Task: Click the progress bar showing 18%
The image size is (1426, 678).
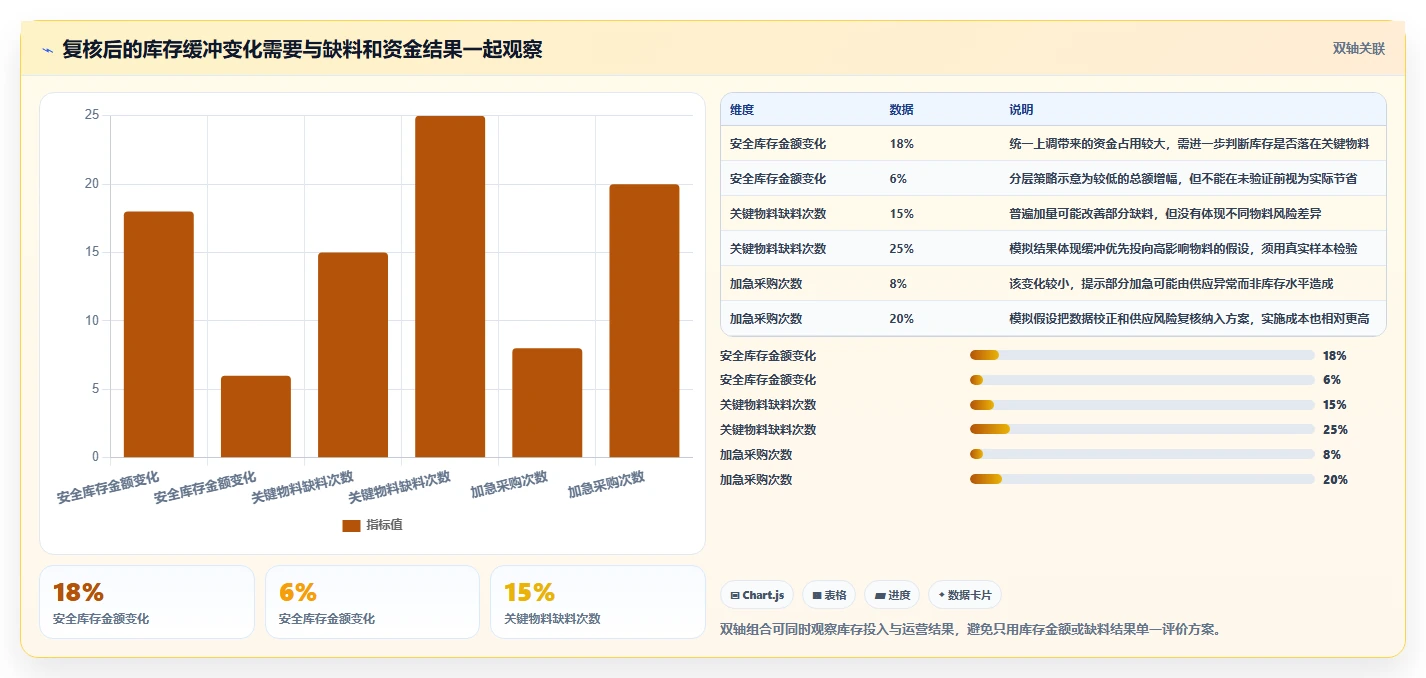Action: coord(1142,355)
